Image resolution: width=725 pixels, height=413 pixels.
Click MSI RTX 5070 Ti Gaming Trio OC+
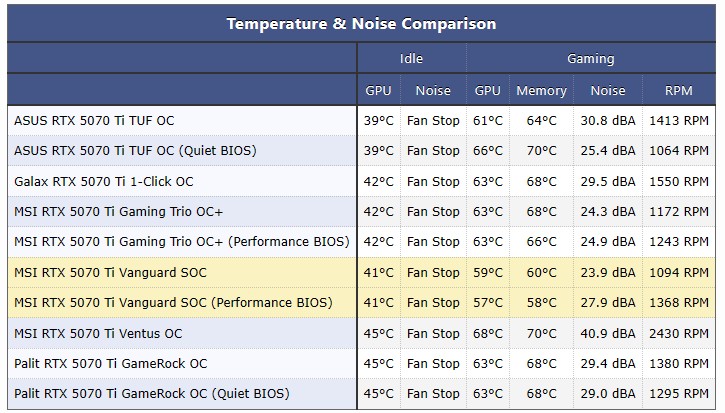point(118,211)
